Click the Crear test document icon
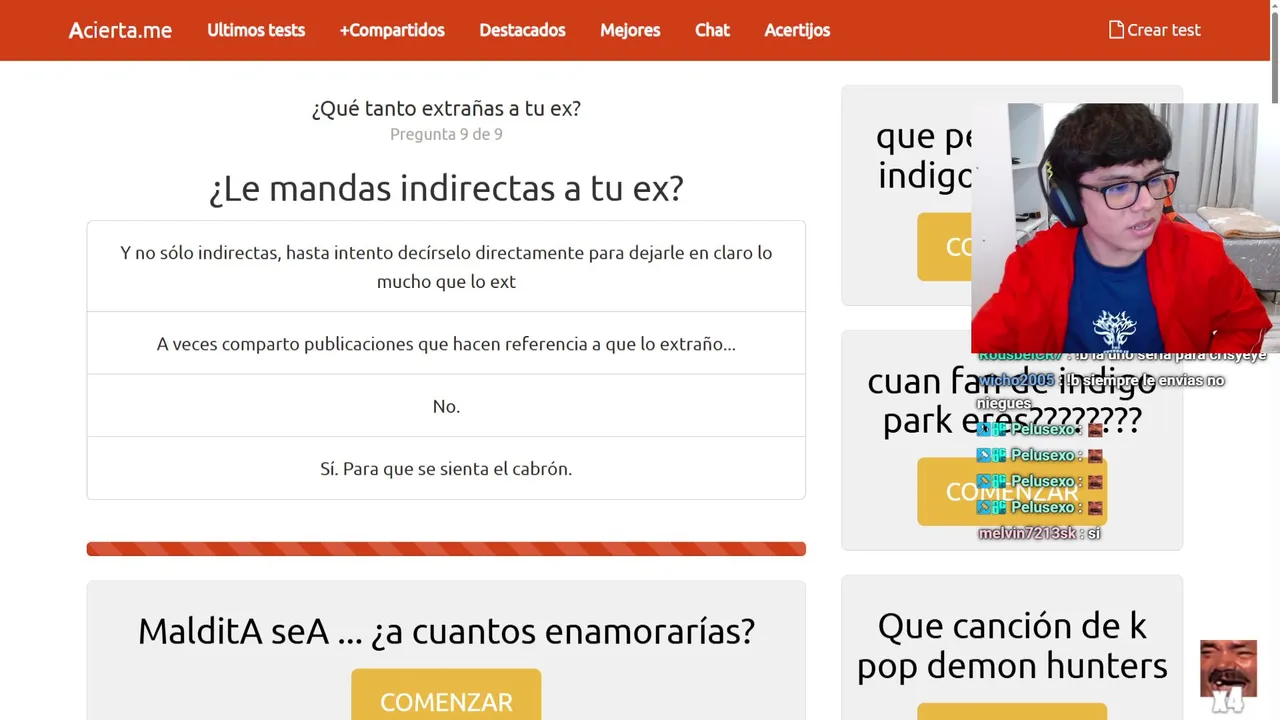 1116,30
